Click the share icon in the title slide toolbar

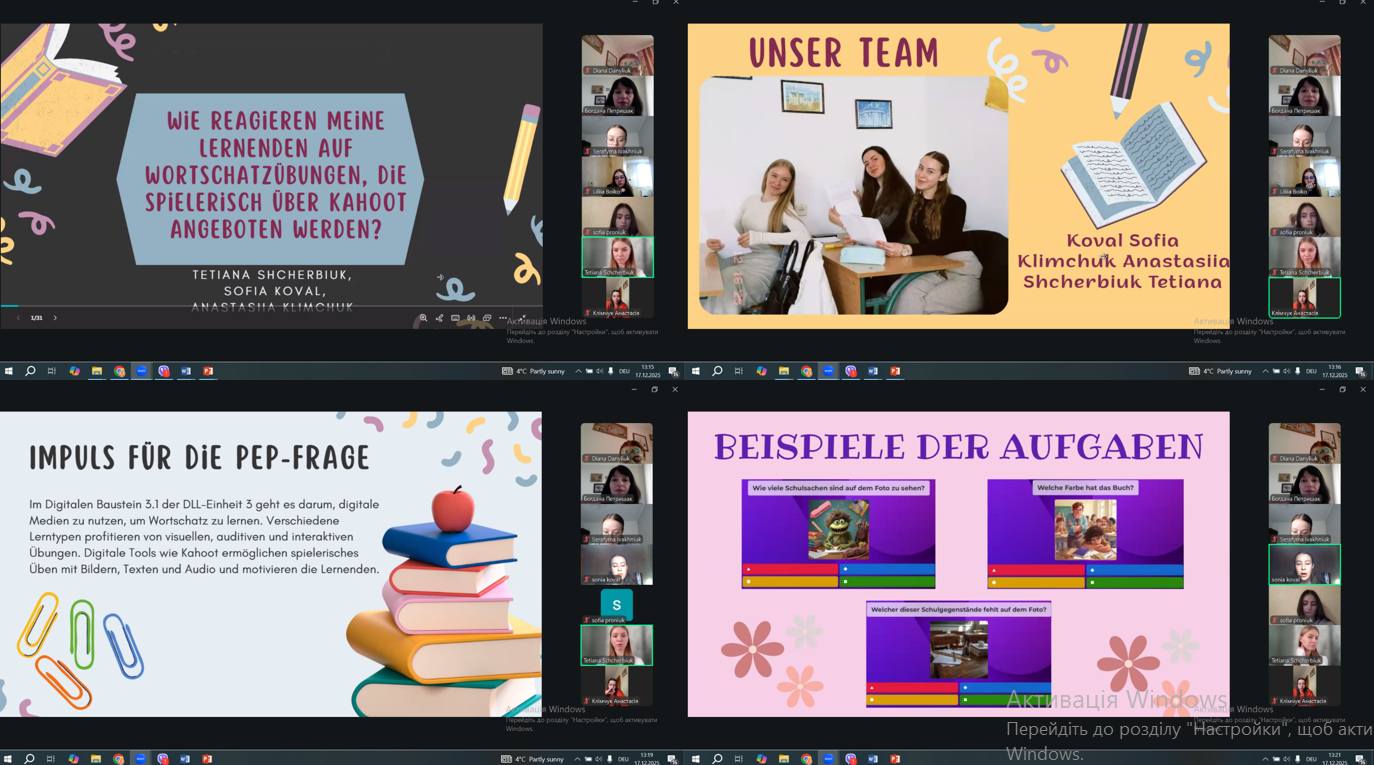439,318
